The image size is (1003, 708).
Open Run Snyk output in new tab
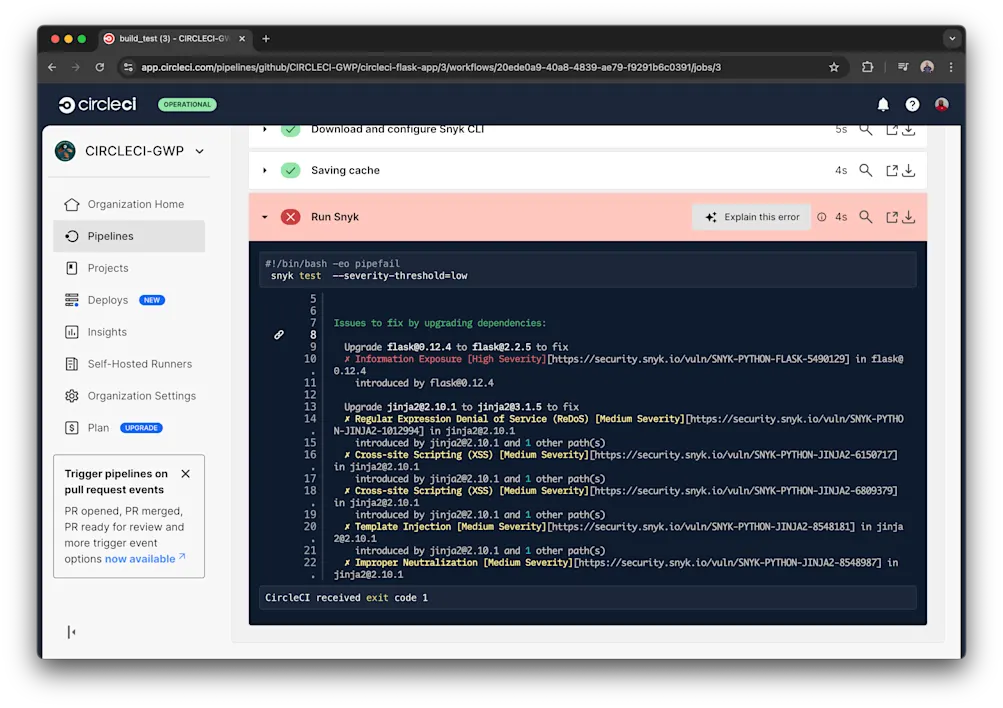pyautogui.click(x=892, y=217)
